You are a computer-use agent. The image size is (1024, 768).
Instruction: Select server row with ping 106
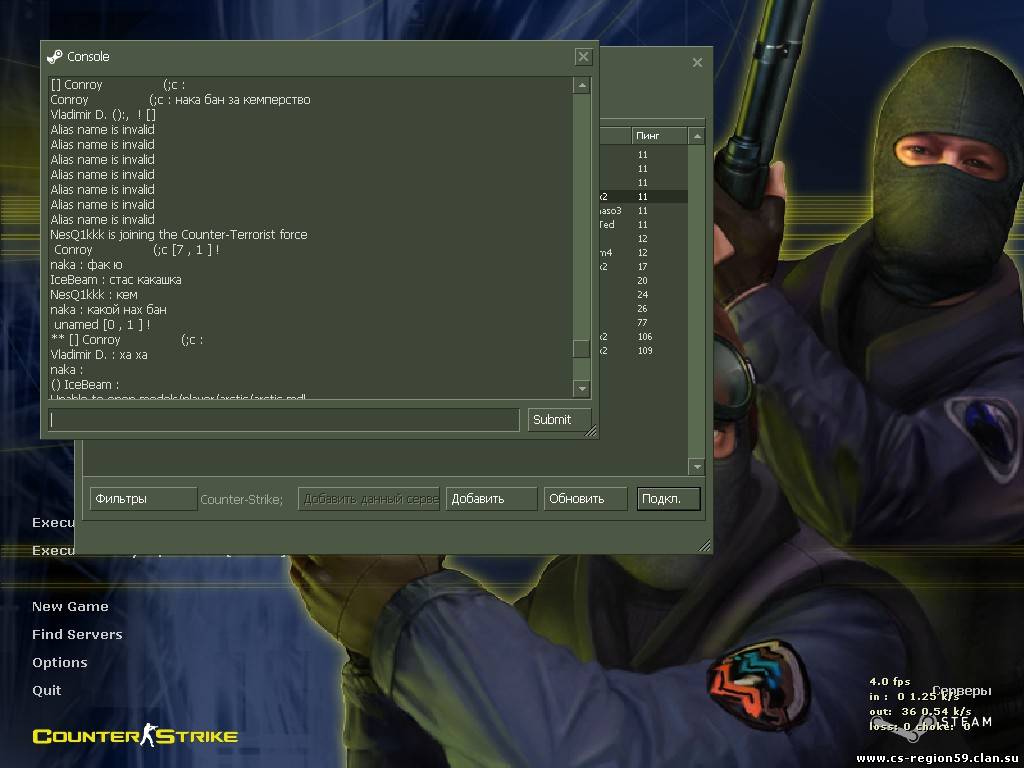click(643, 337)
